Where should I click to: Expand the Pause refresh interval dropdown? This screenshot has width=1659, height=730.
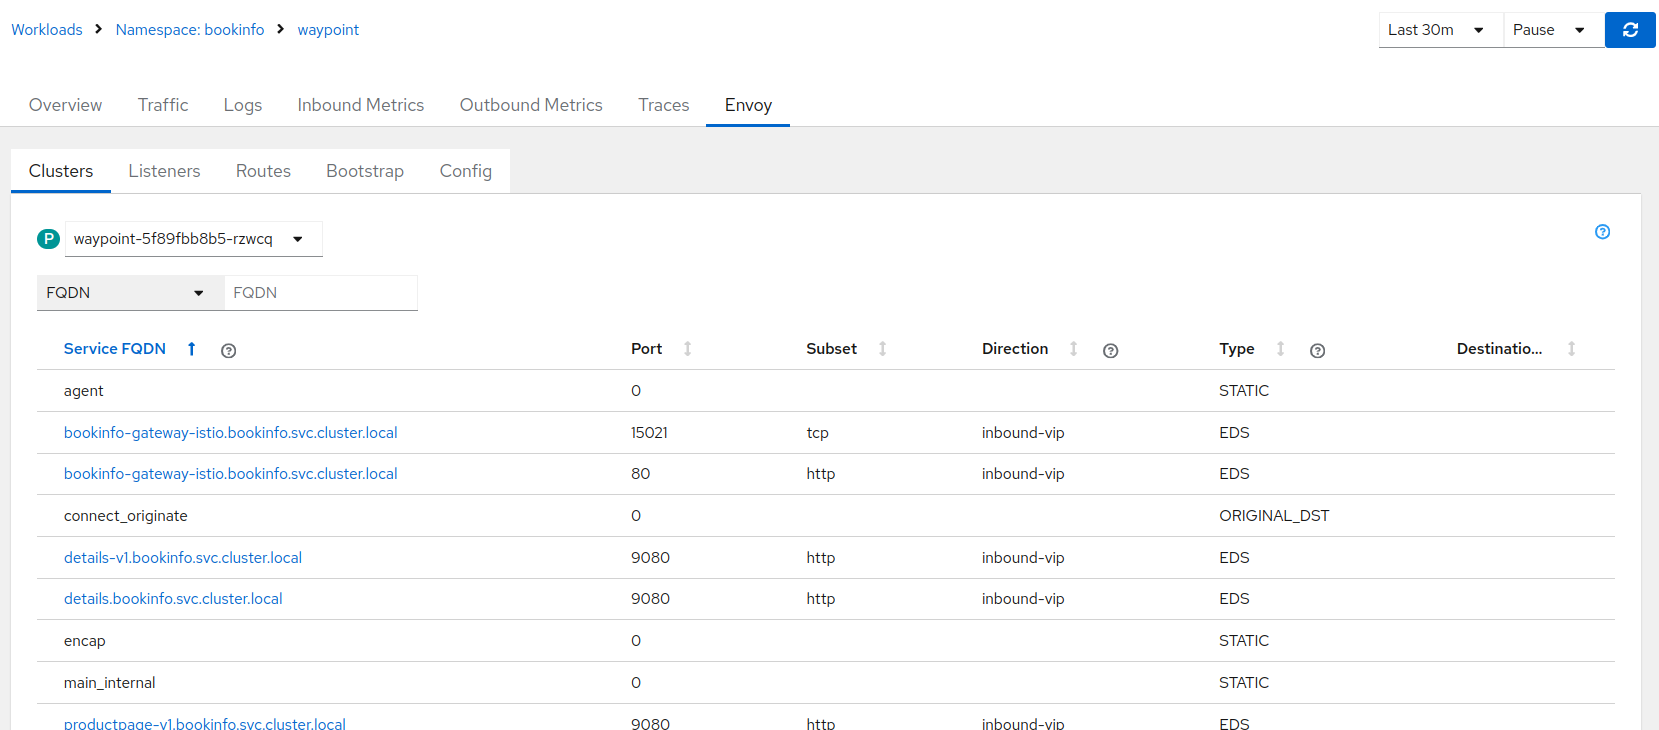[x=1548, y=30]
